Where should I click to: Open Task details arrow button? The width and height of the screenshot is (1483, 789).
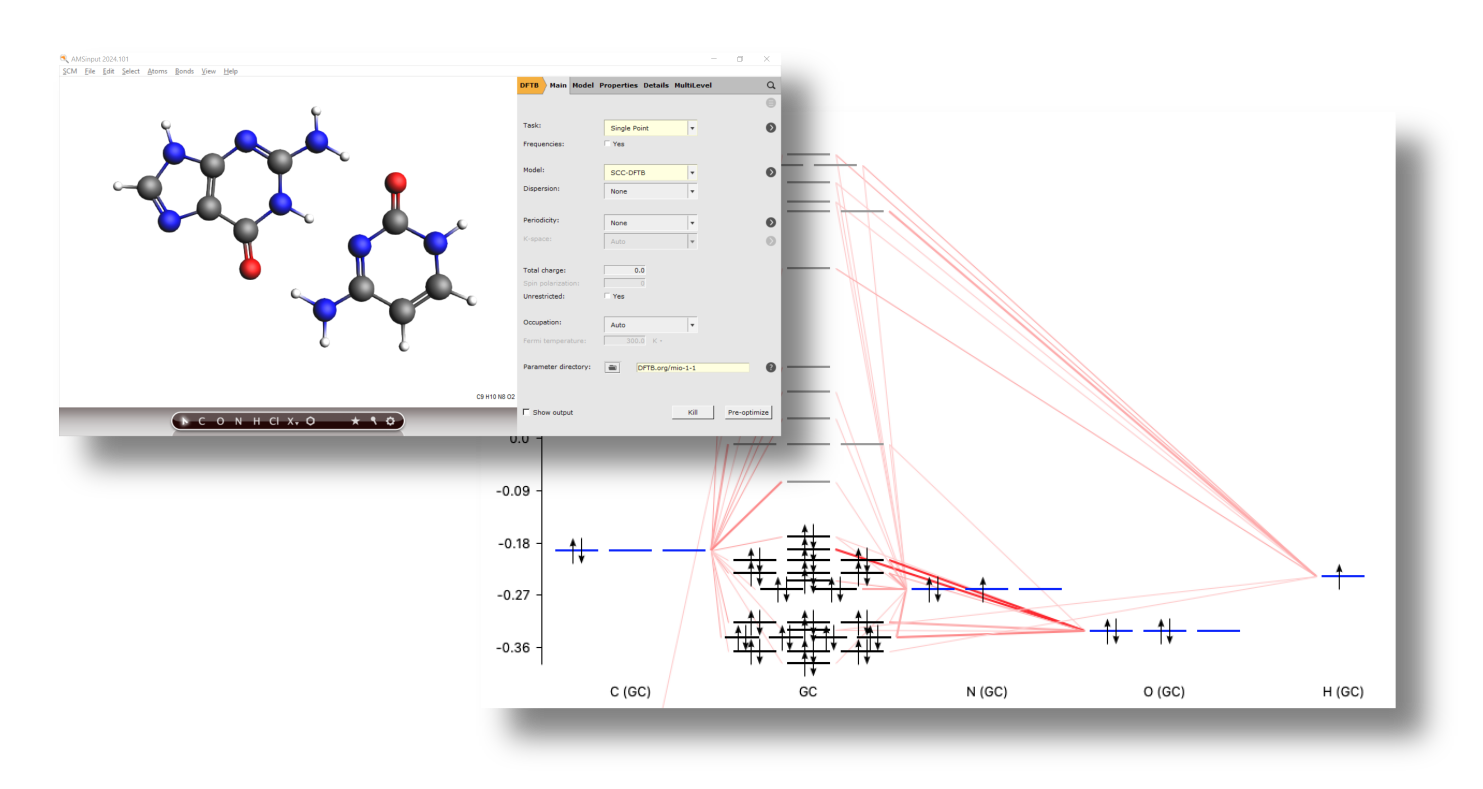pos(771,128)
